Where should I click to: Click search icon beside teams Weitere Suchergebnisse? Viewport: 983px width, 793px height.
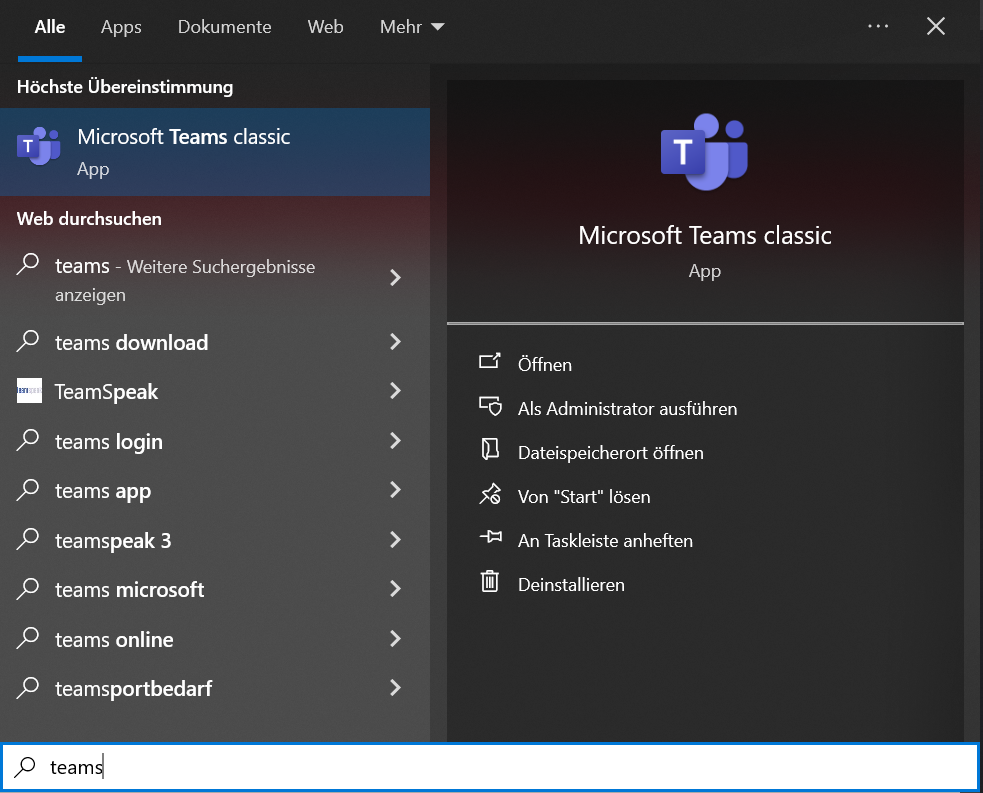pos(28,265)
